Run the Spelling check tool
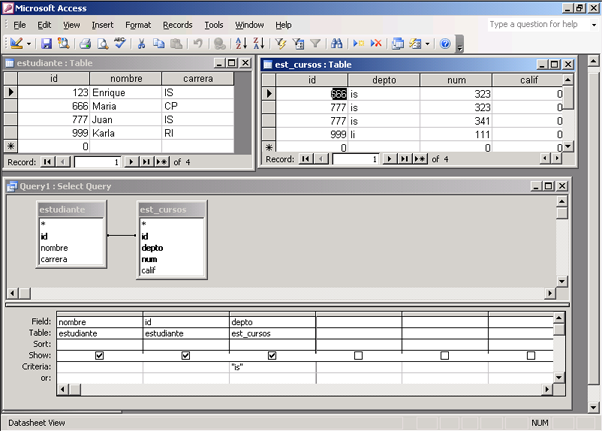This screenshot has height=431, width=602. coord(120,44)
